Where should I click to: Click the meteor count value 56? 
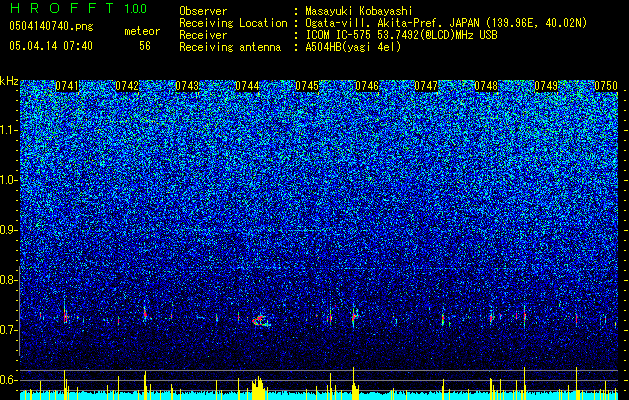pos(145,46)
